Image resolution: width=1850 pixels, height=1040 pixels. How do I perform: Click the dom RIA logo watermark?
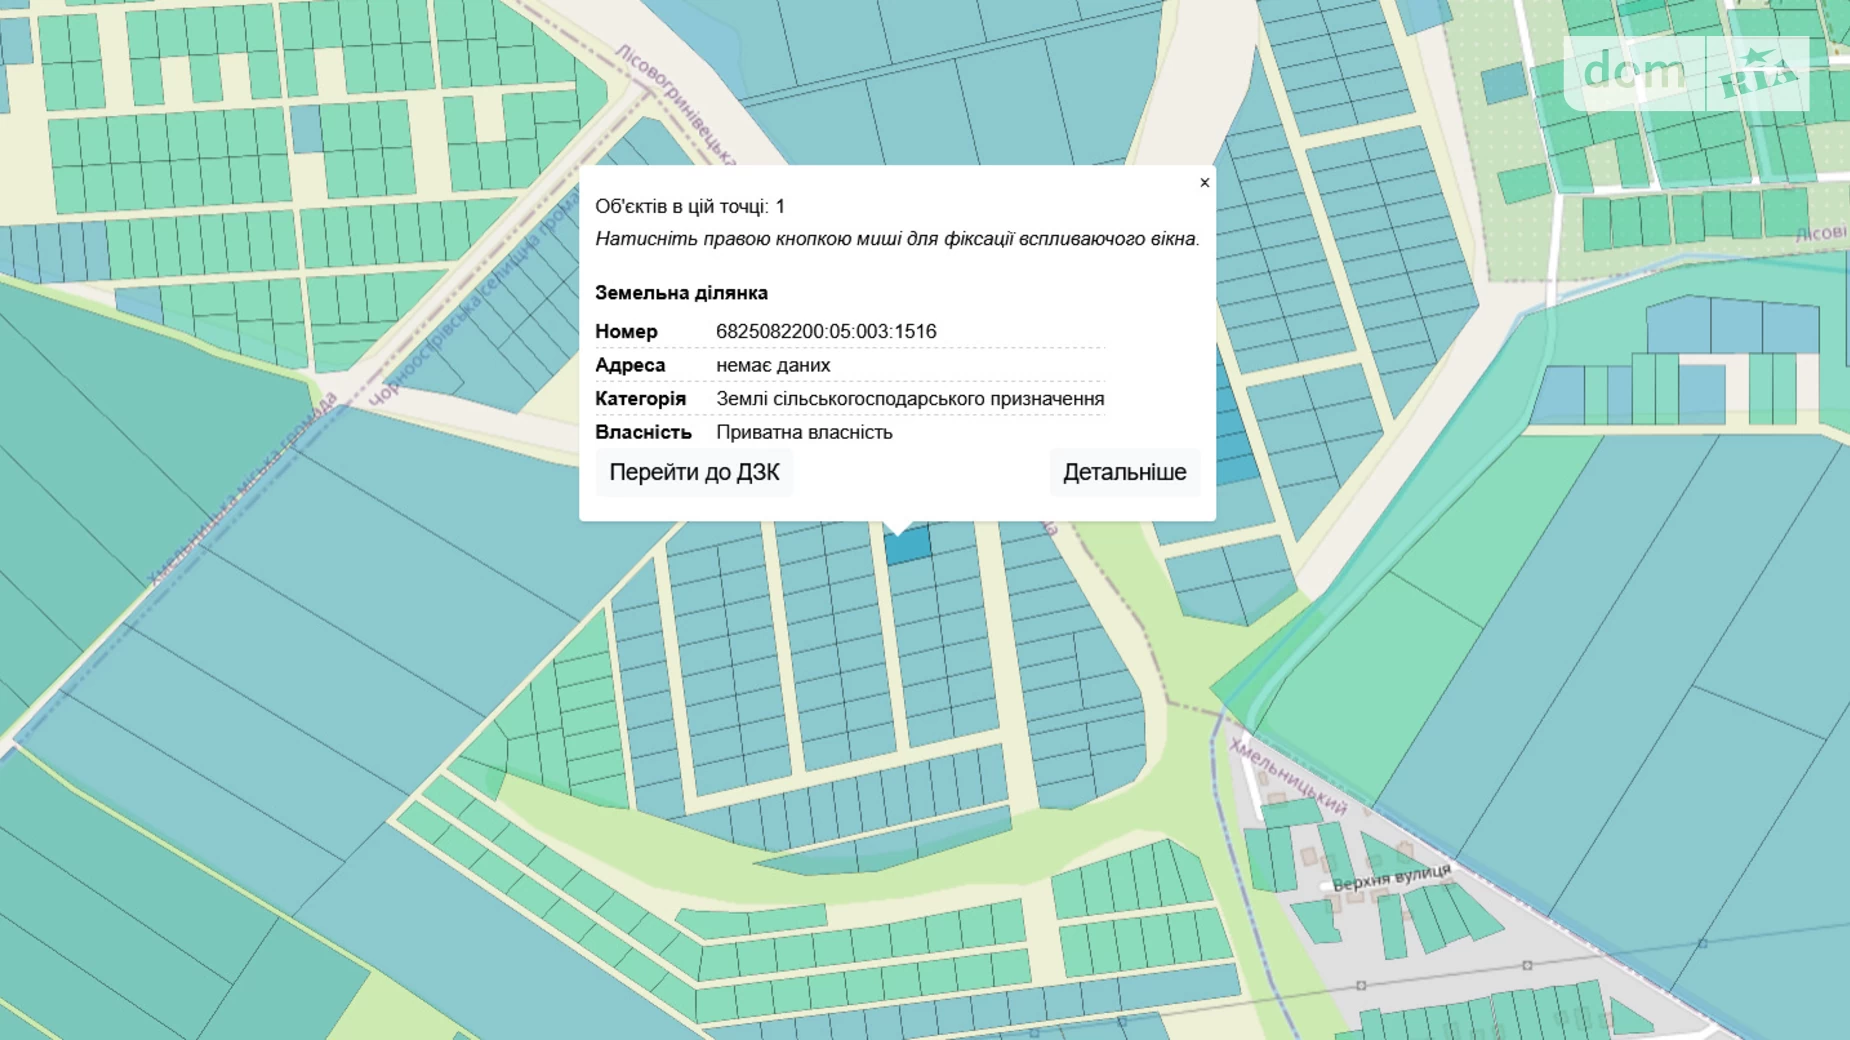[x=1686, y=73]
